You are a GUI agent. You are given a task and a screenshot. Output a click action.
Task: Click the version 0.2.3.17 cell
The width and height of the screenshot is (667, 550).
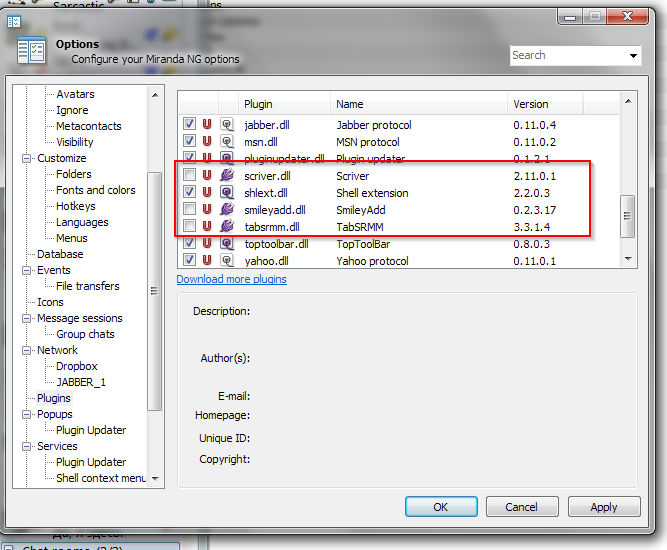click(534, 210)
